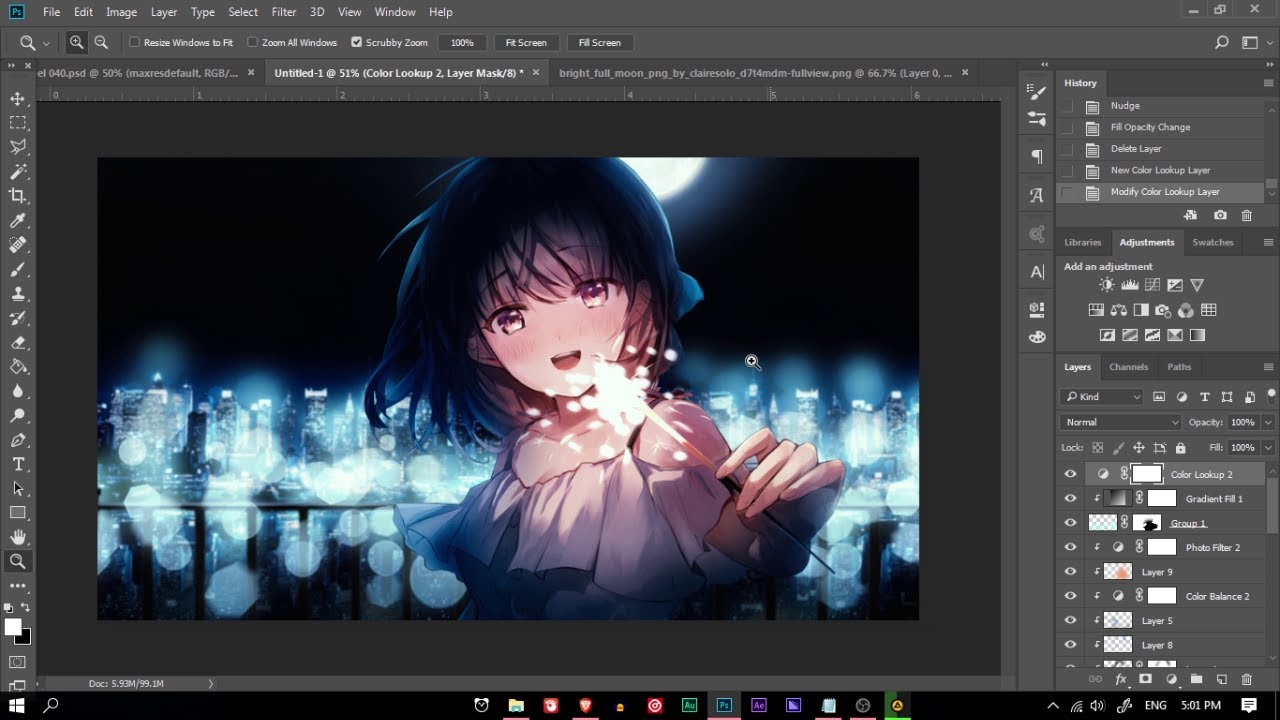
Task: Open the layer filter Kind dropdown
Action: [1103, 397]
